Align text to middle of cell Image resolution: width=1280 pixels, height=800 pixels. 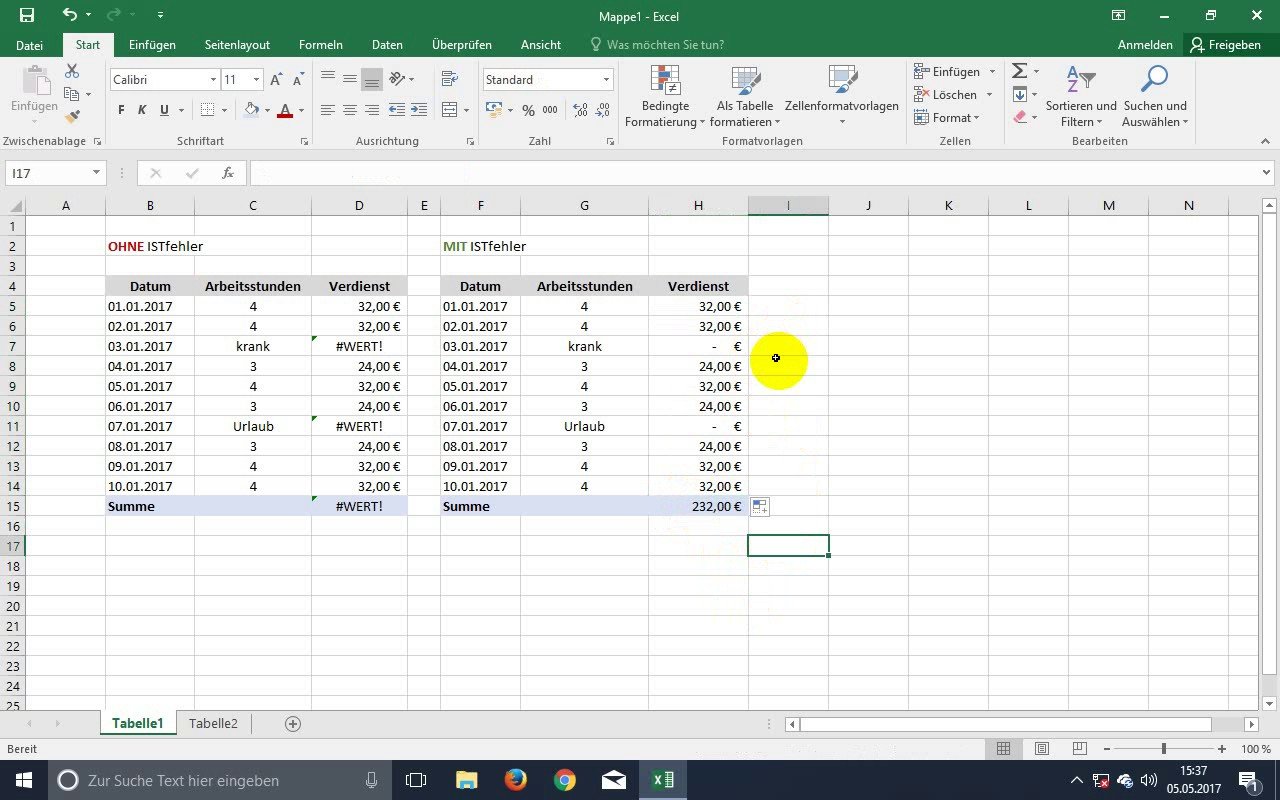(x=350, y=79)
